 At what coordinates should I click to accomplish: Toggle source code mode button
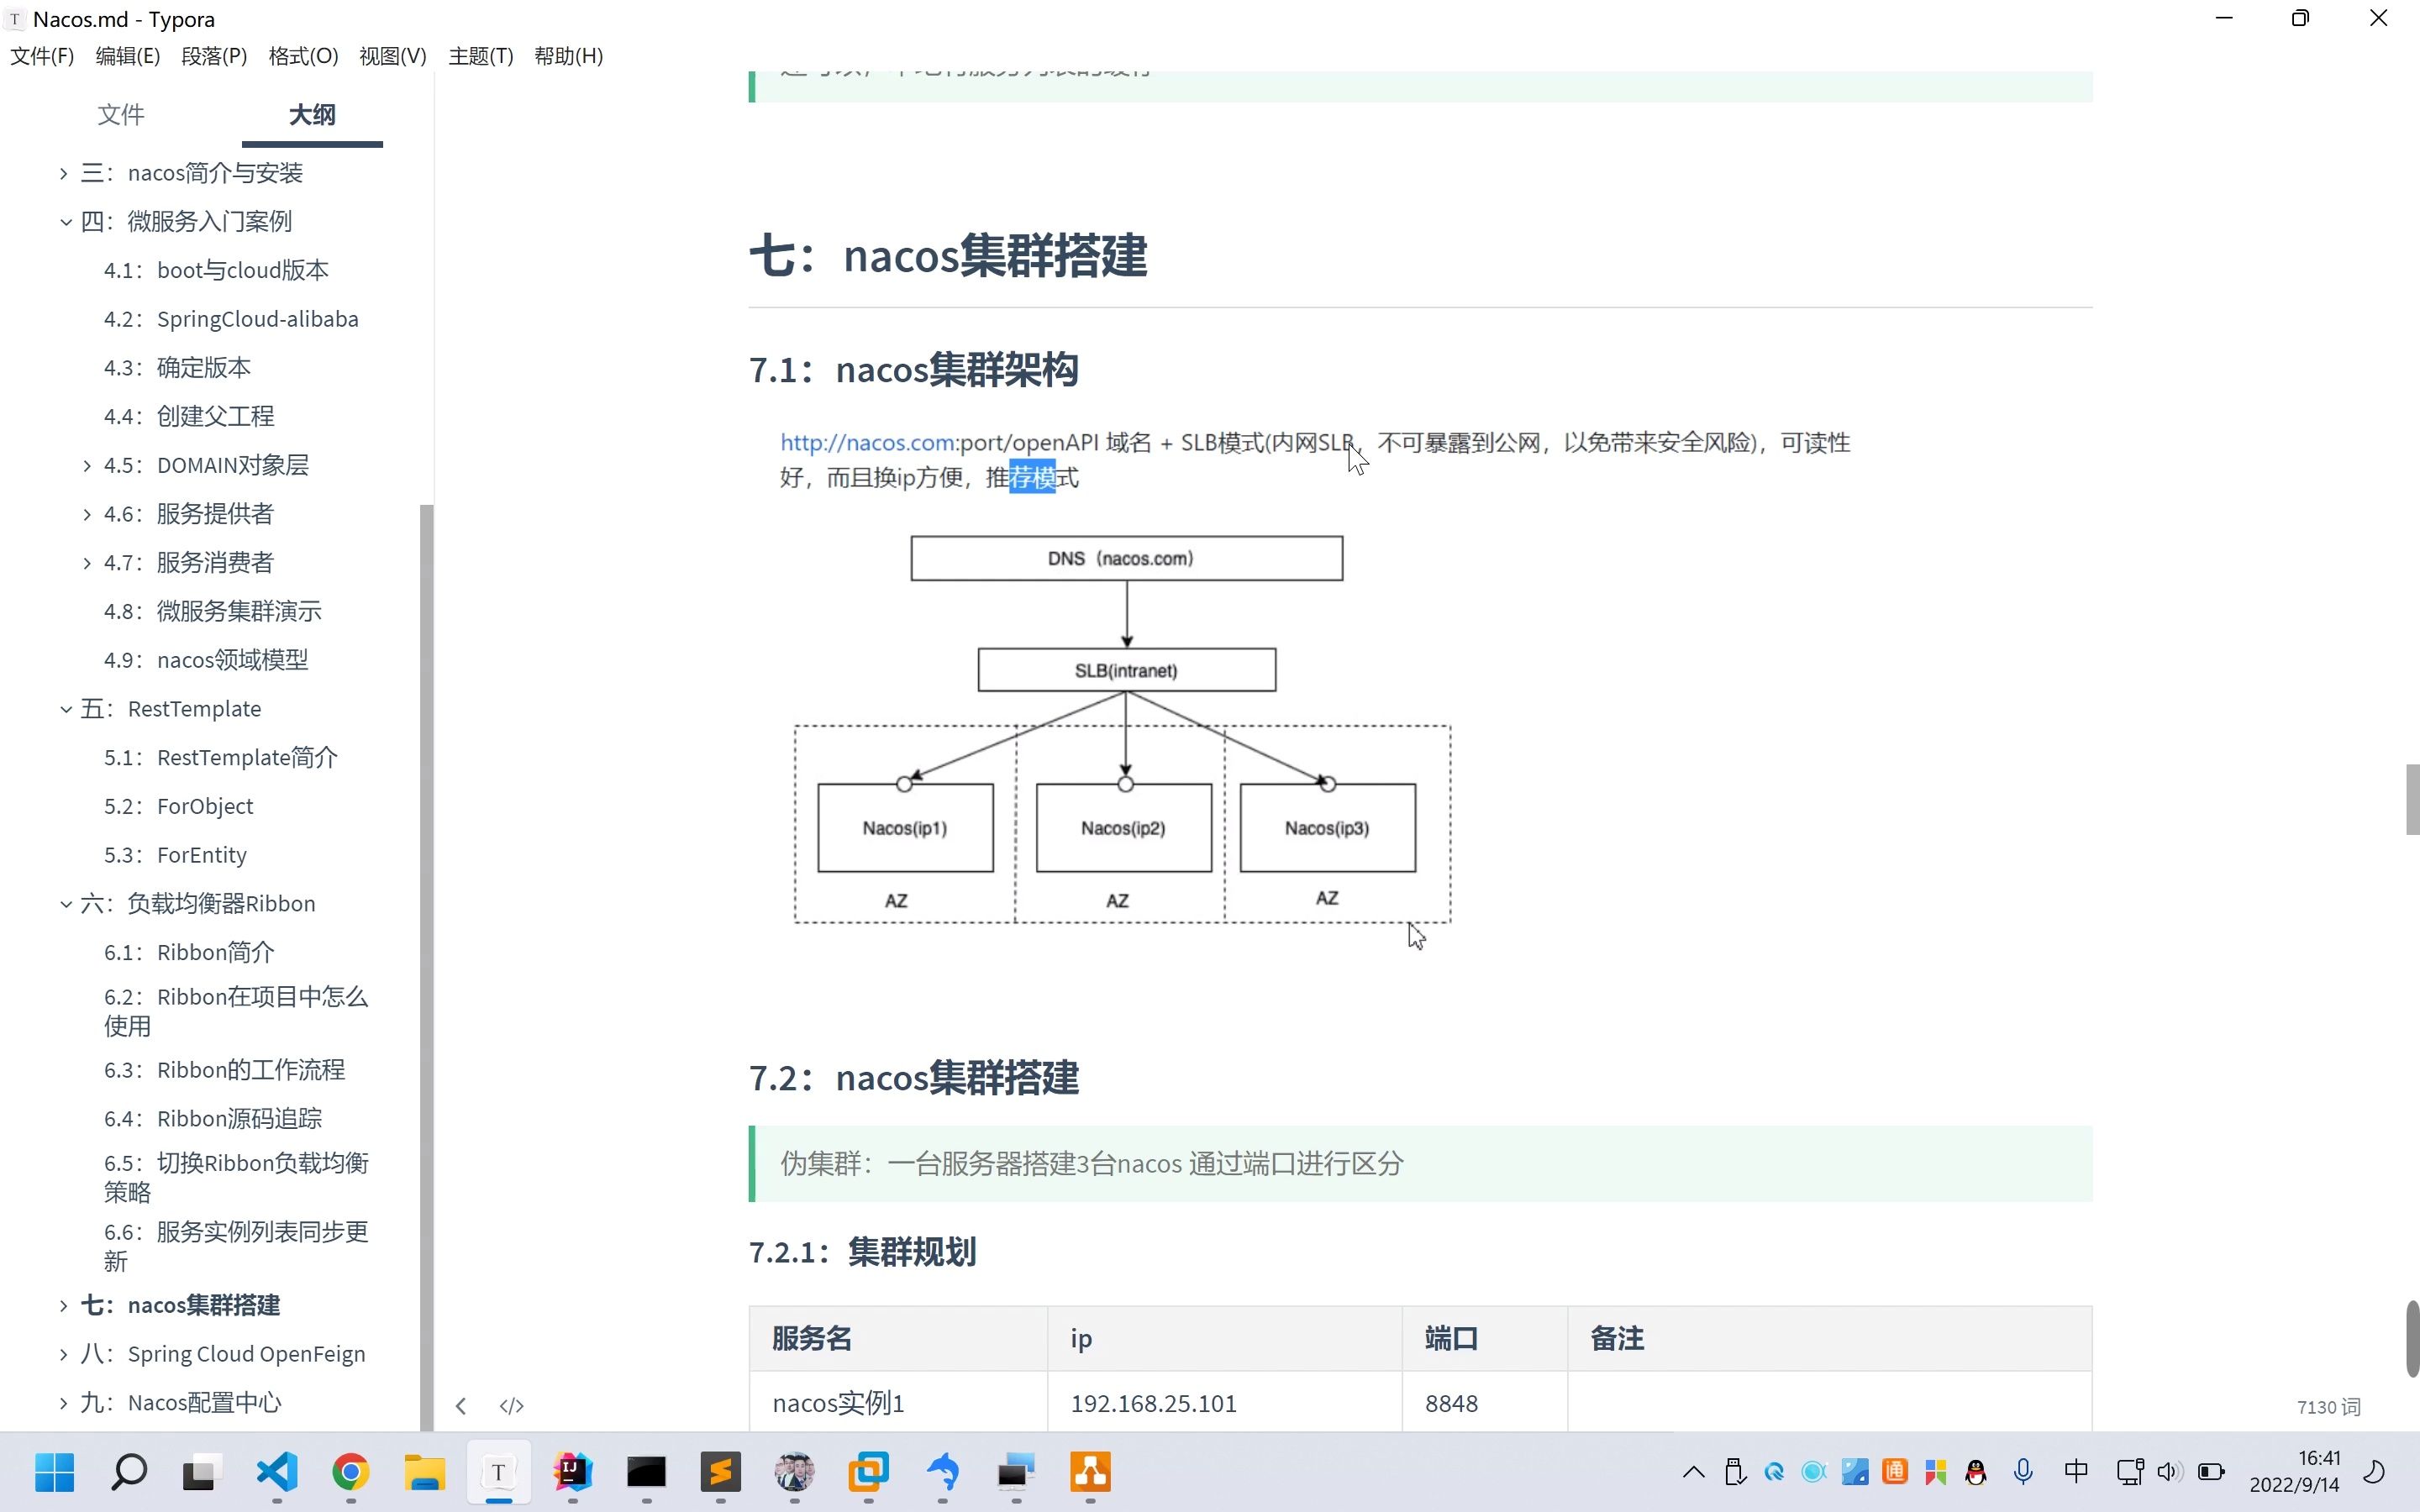tap(511, 1406)
